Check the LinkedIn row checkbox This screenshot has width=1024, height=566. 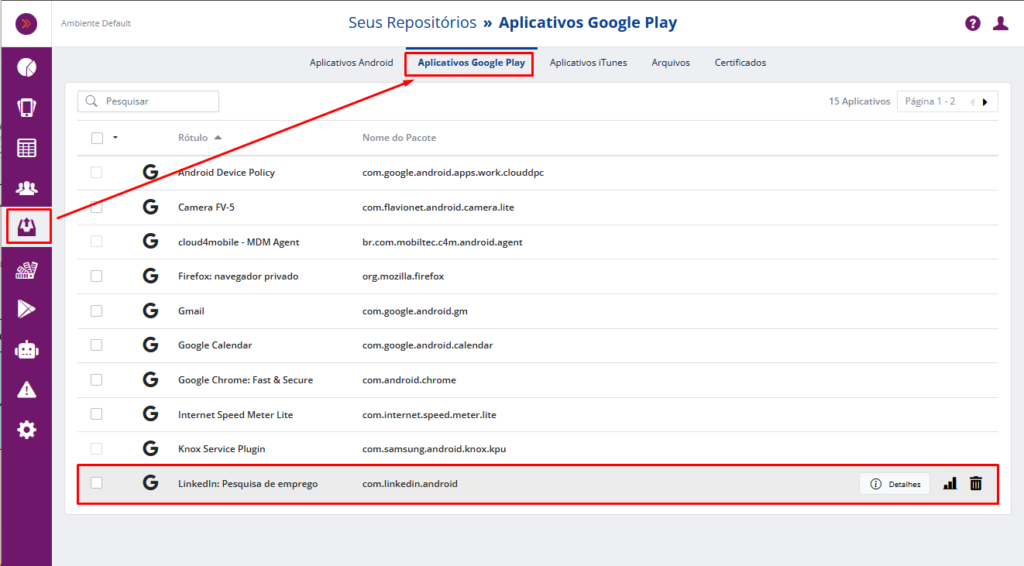pos(97,483)
